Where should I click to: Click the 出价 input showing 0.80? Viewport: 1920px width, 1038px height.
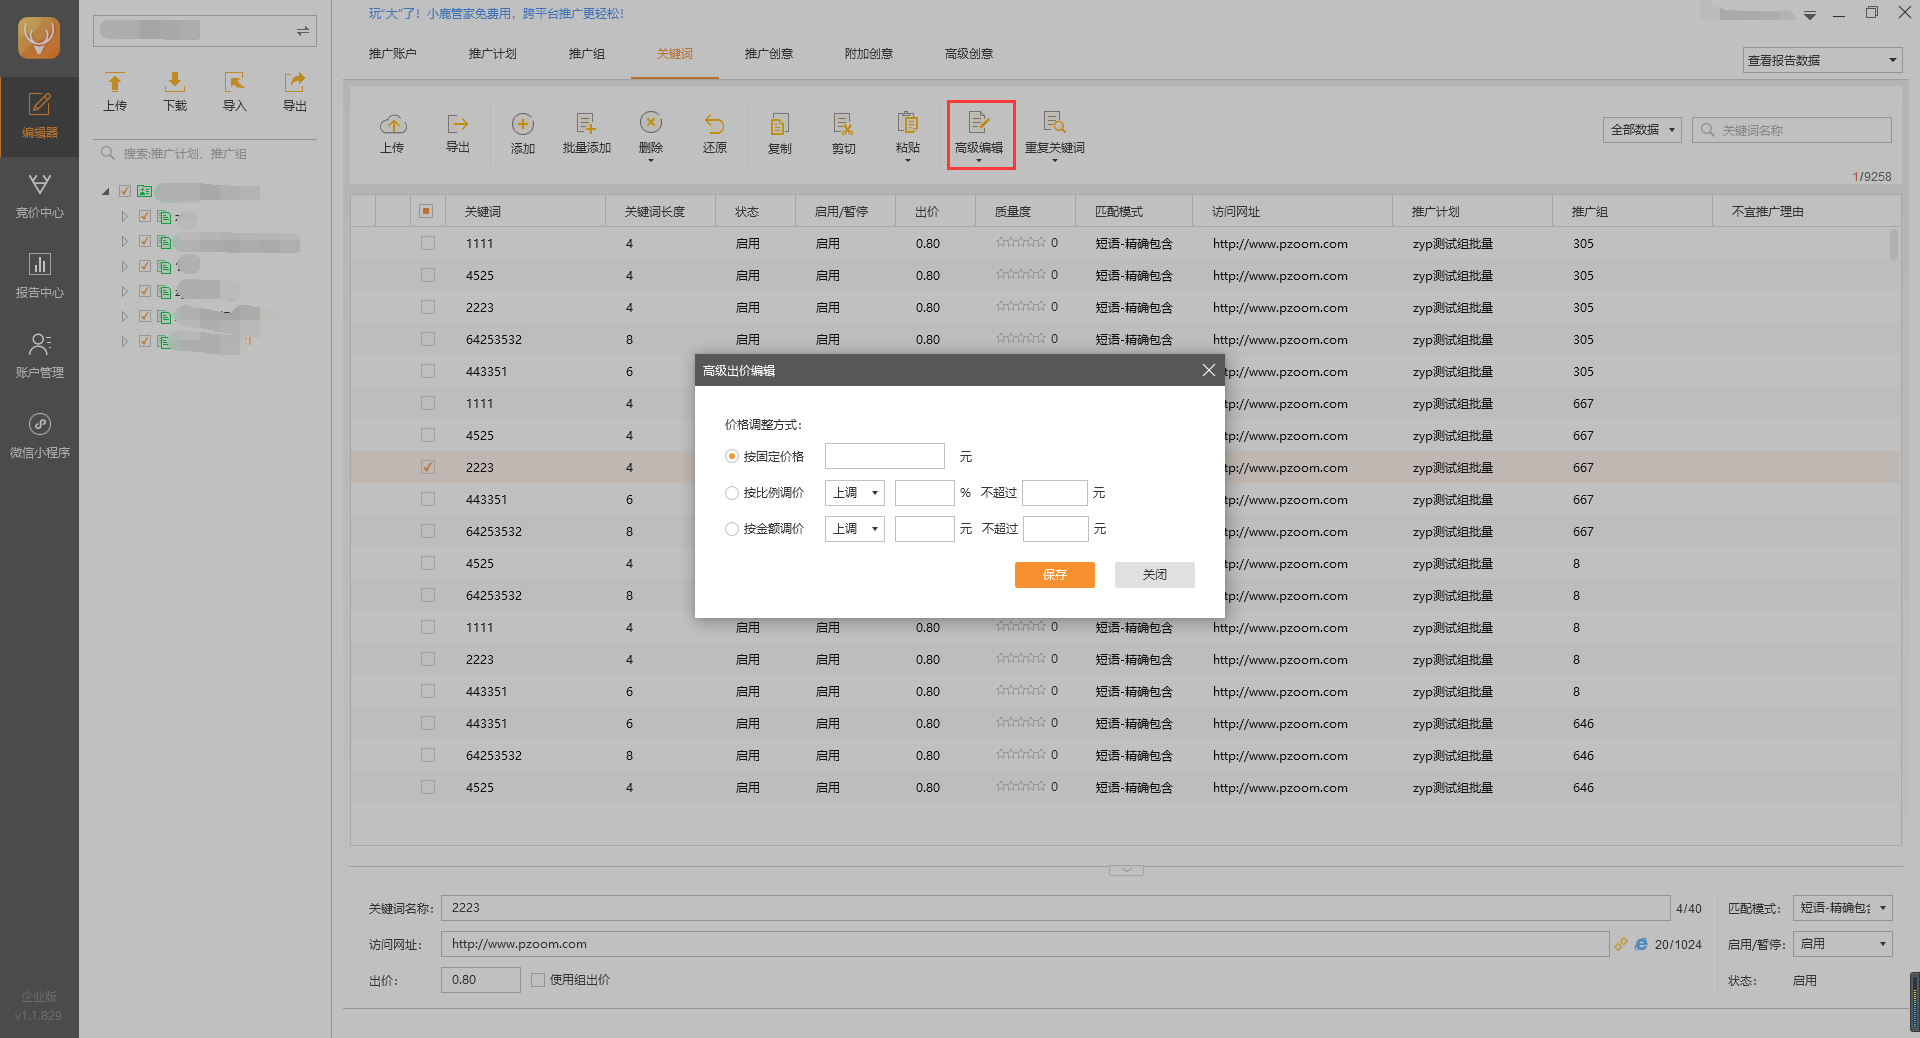click(x=480, y=980)
